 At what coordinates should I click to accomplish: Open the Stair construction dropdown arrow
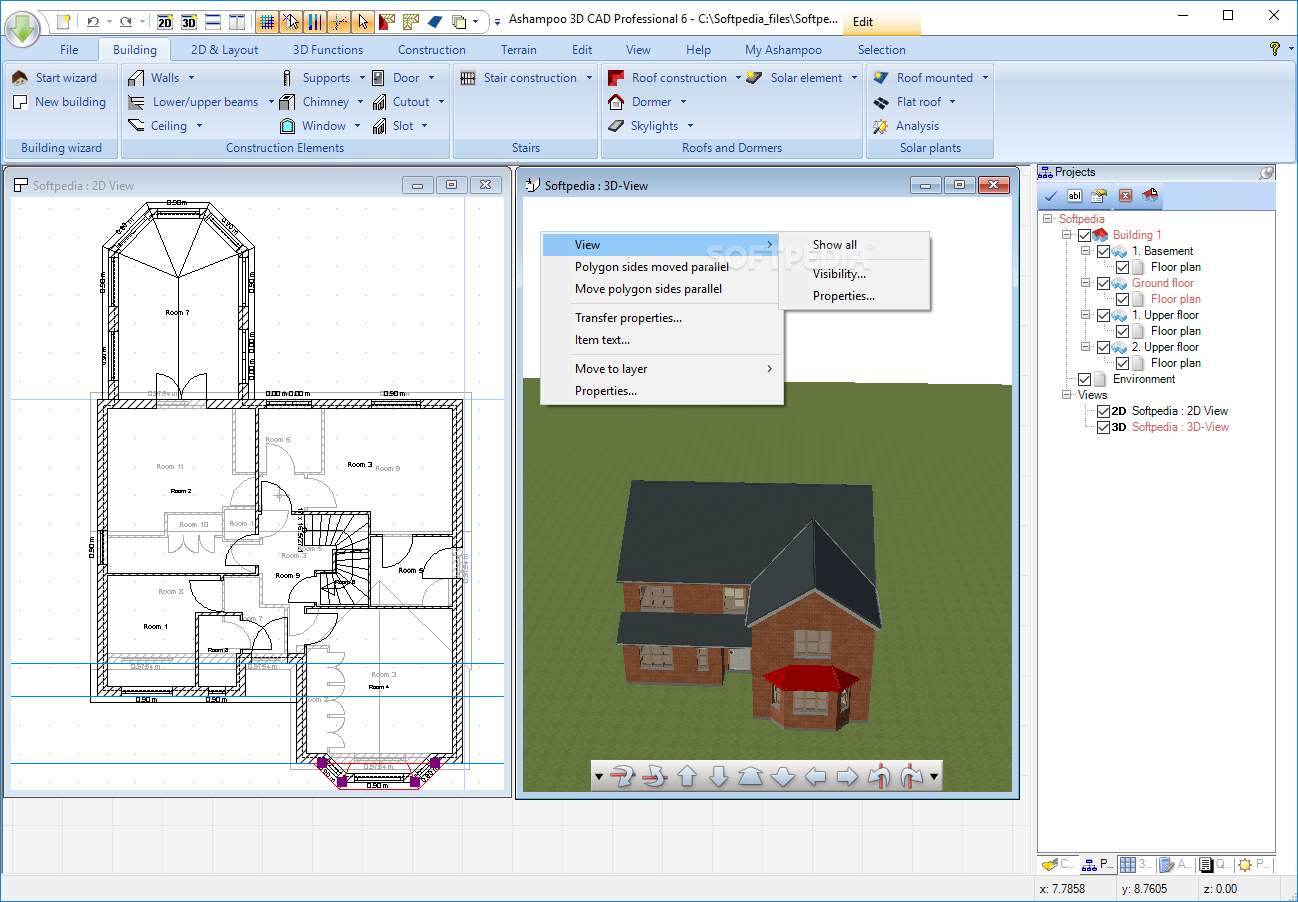tap(589, 77)
